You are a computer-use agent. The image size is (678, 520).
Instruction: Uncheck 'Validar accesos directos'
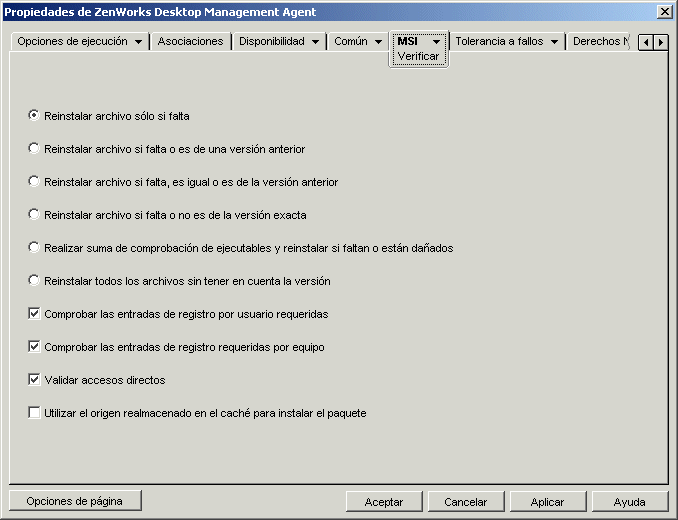[34, 380]
